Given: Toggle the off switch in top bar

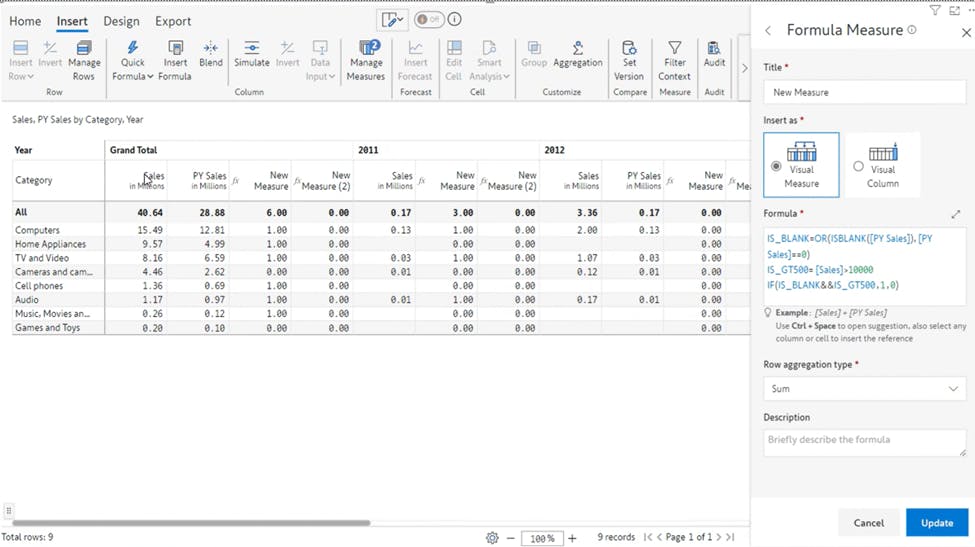Looking at the screenshot, I should point(428,20).
